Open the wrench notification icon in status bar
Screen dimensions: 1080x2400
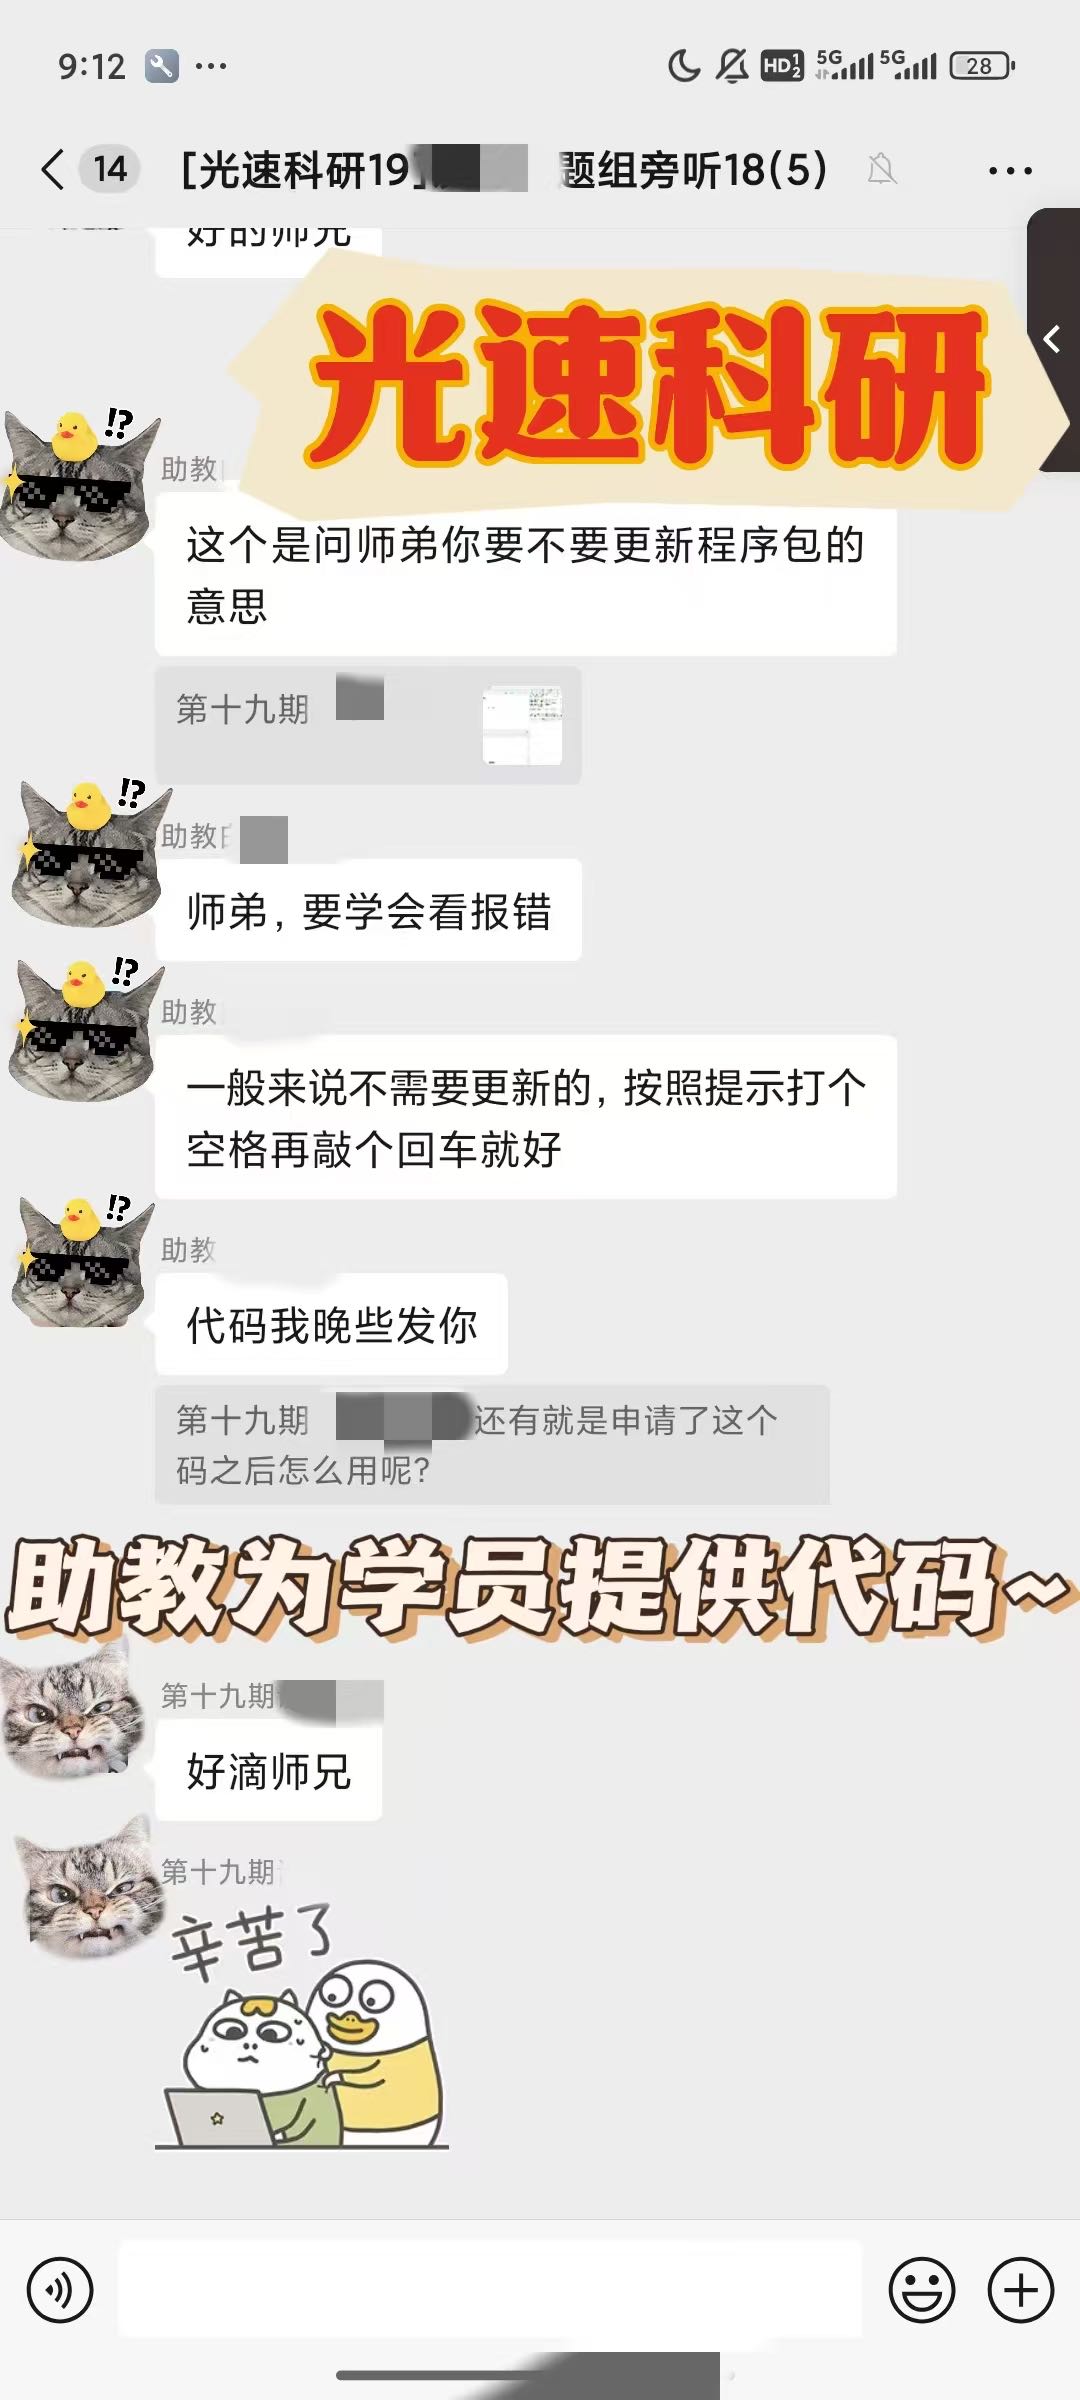(x=161, y=66)
